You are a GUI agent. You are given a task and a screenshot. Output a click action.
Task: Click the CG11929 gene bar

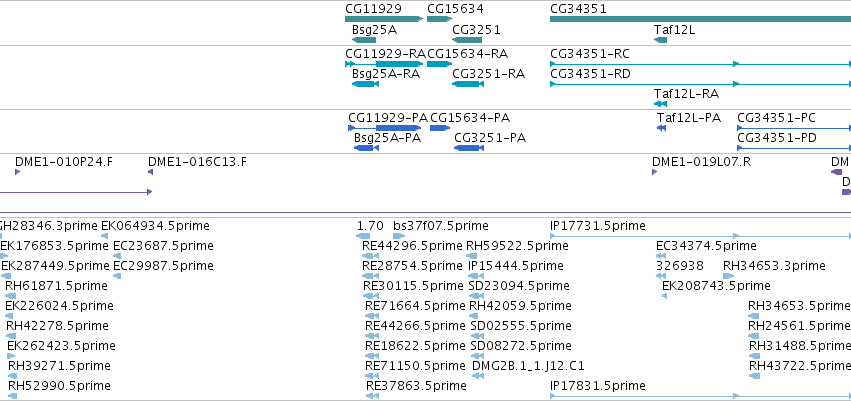[382, 19]
